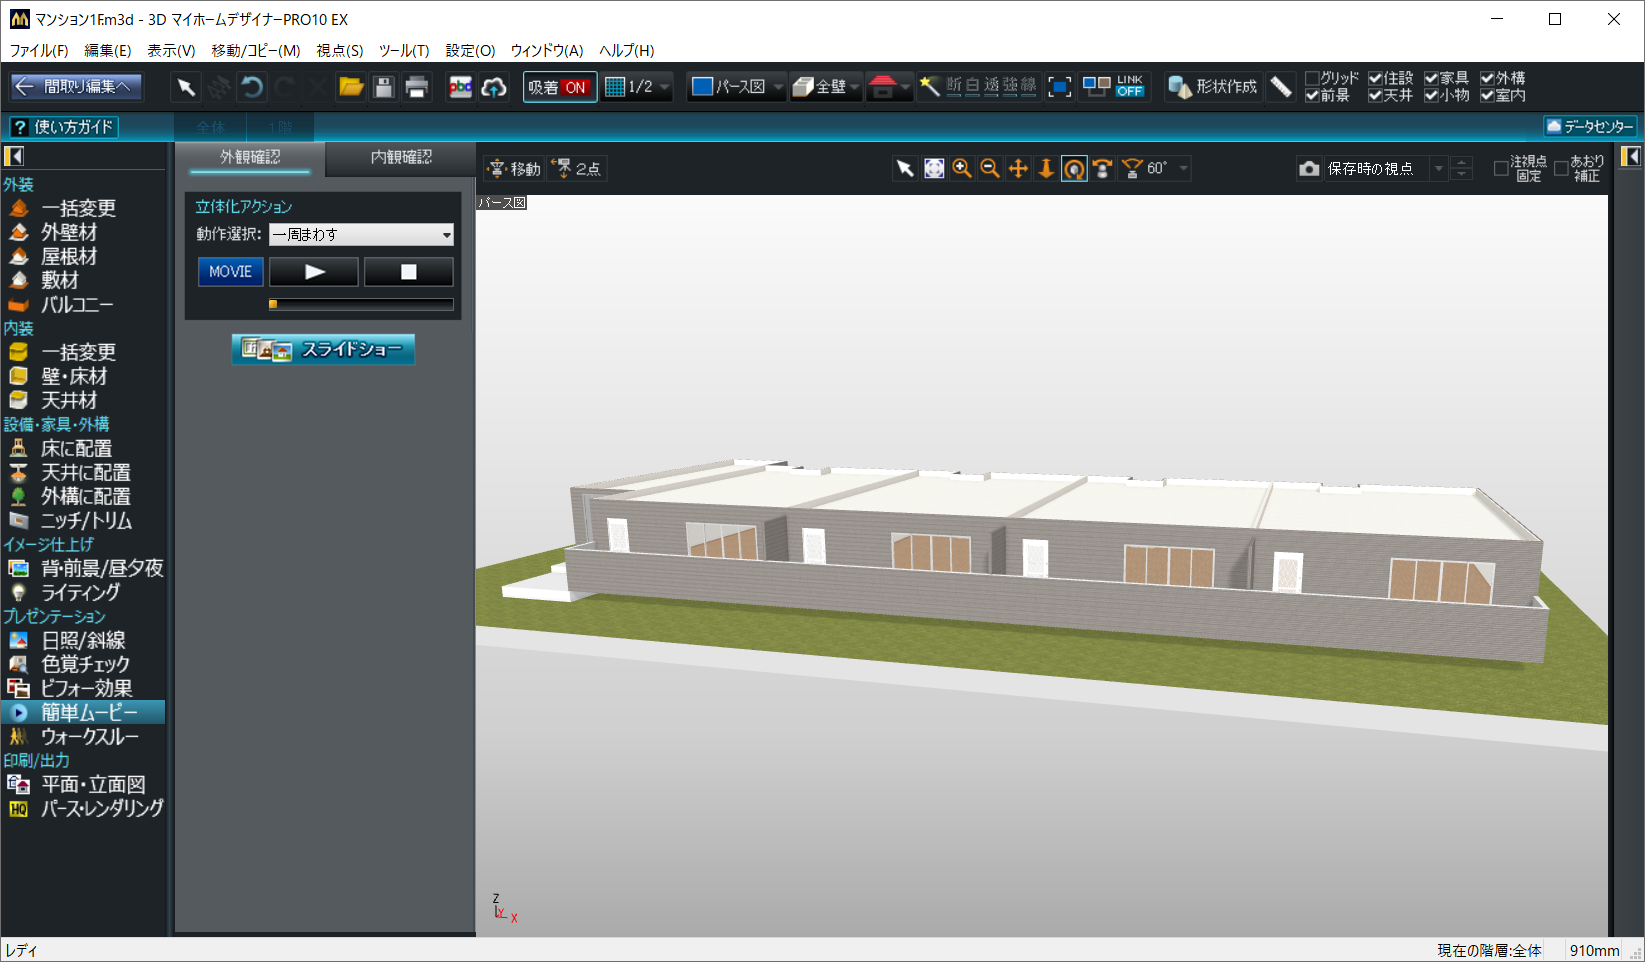Enable the グリッド checkbox
Screen dimensions: 1645x962
pos(1312,78)
